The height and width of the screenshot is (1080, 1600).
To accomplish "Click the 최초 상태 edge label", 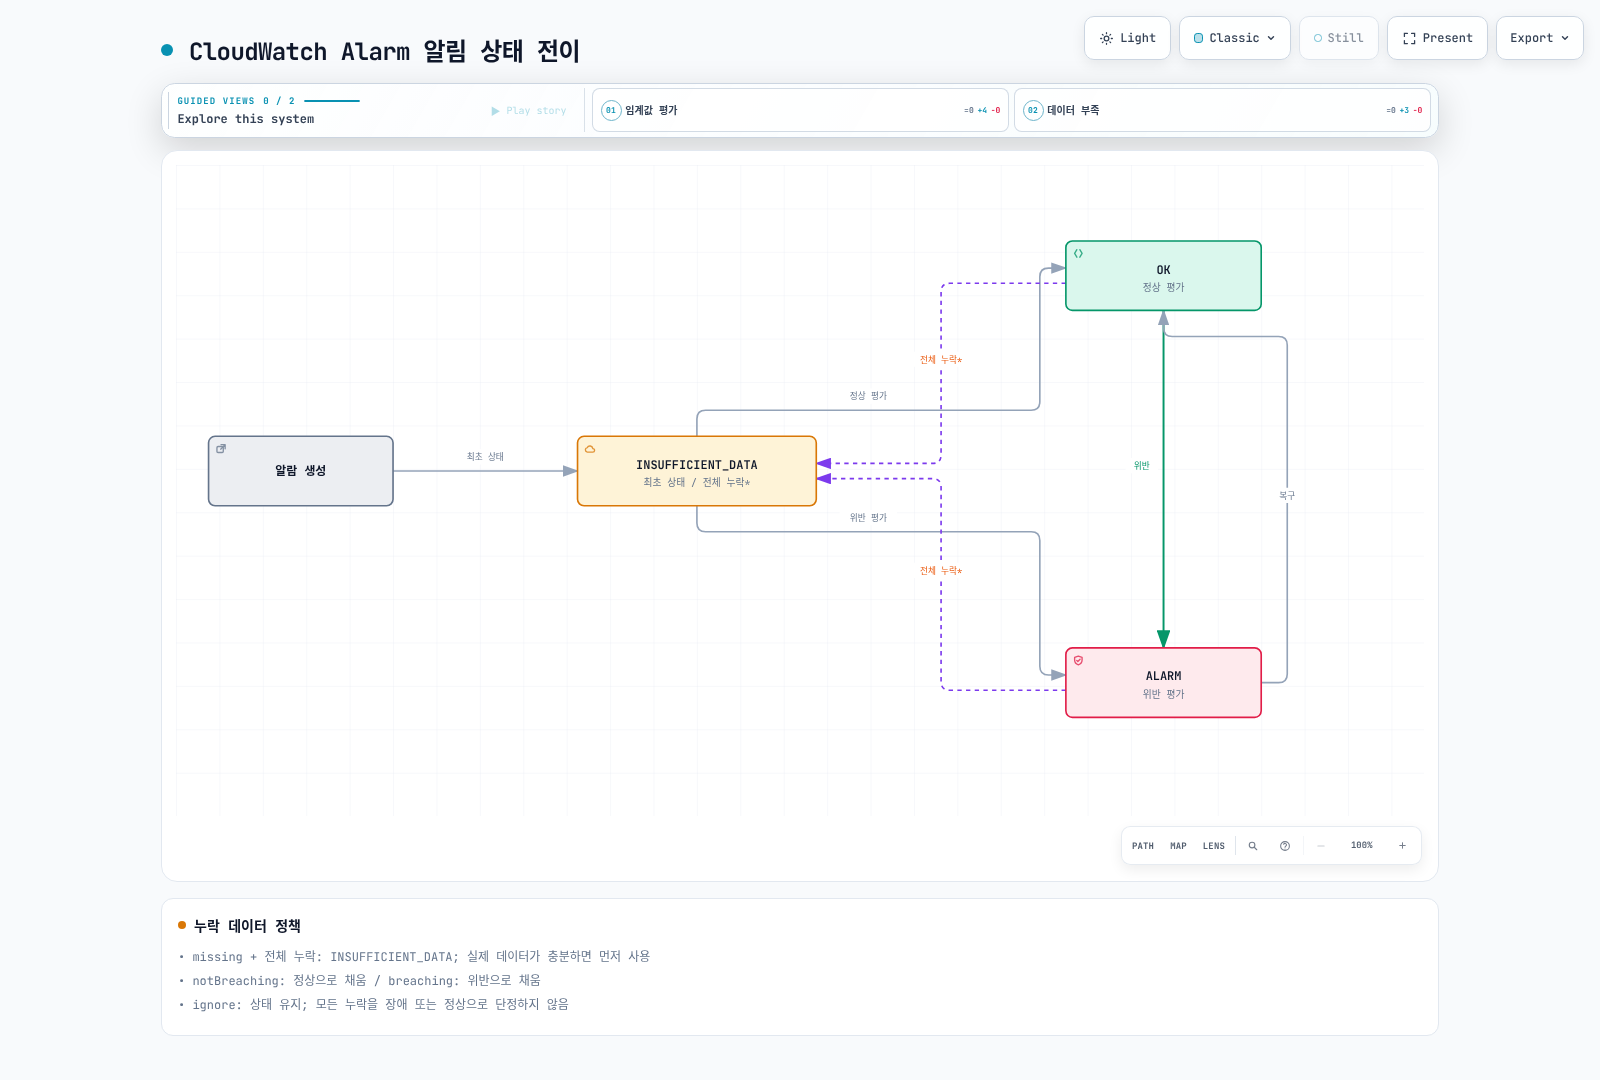I will click(x=485, y=457).
